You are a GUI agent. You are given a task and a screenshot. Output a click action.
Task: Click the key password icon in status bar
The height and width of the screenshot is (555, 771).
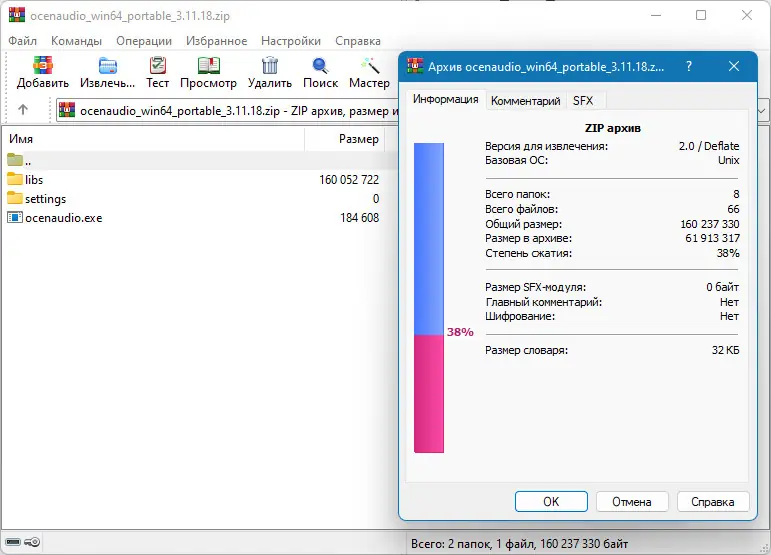point(32,542)
